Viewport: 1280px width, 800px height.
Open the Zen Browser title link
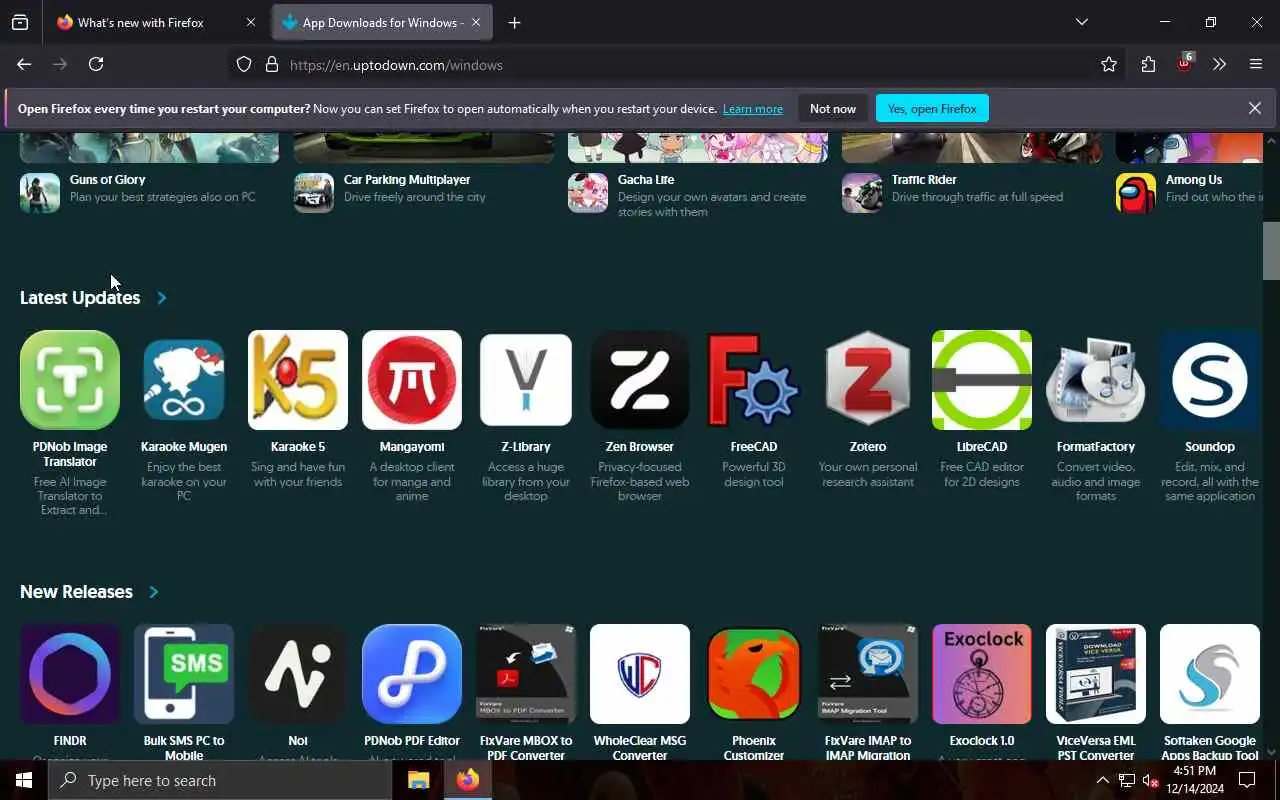tap(640, 447)
